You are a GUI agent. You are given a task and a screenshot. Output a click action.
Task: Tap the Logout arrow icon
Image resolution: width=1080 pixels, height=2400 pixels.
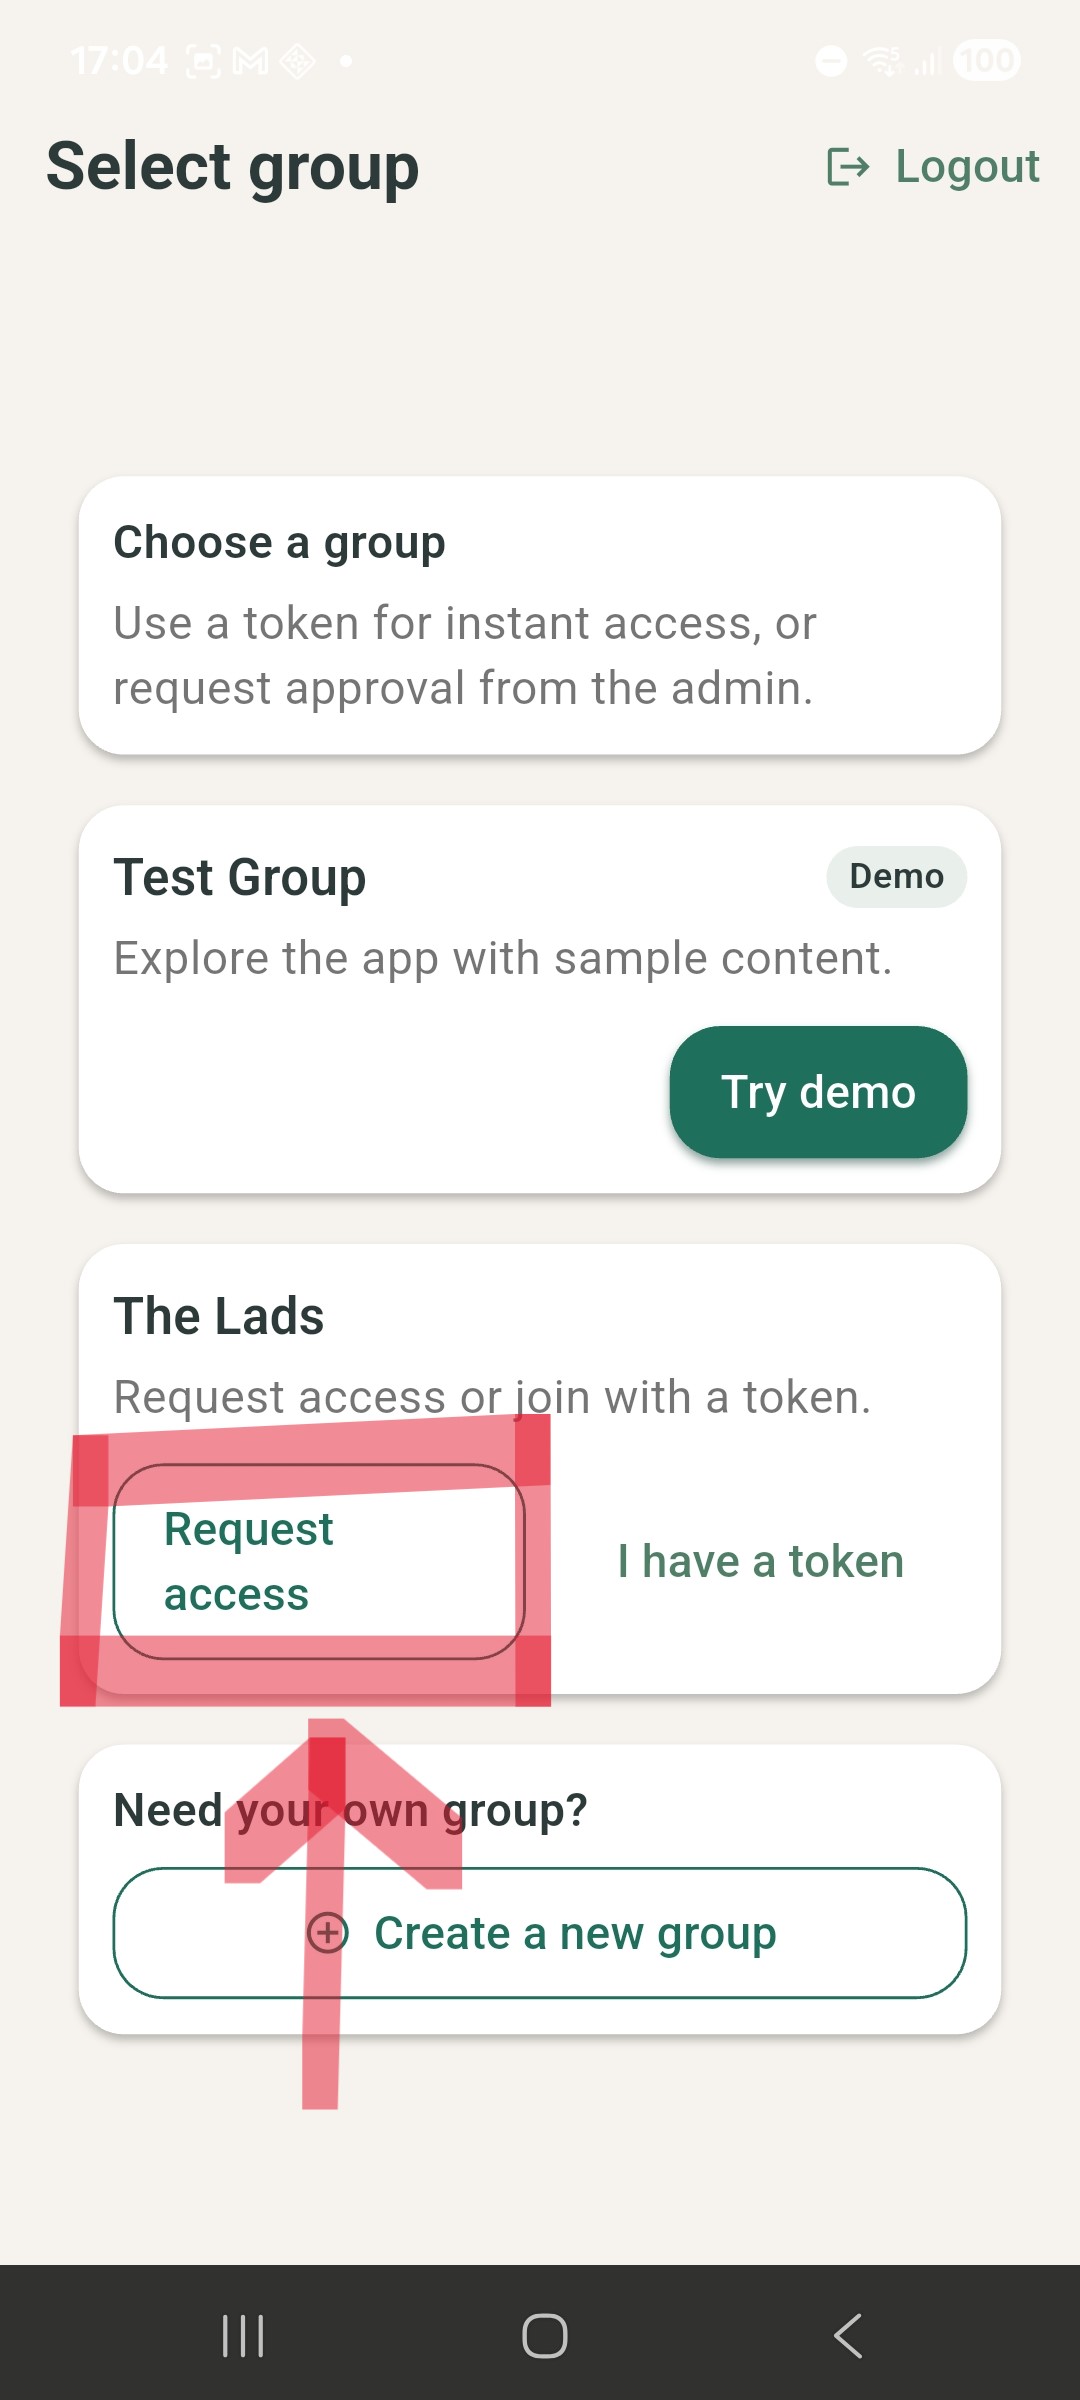pyautogui.click(x=848, y=166)
